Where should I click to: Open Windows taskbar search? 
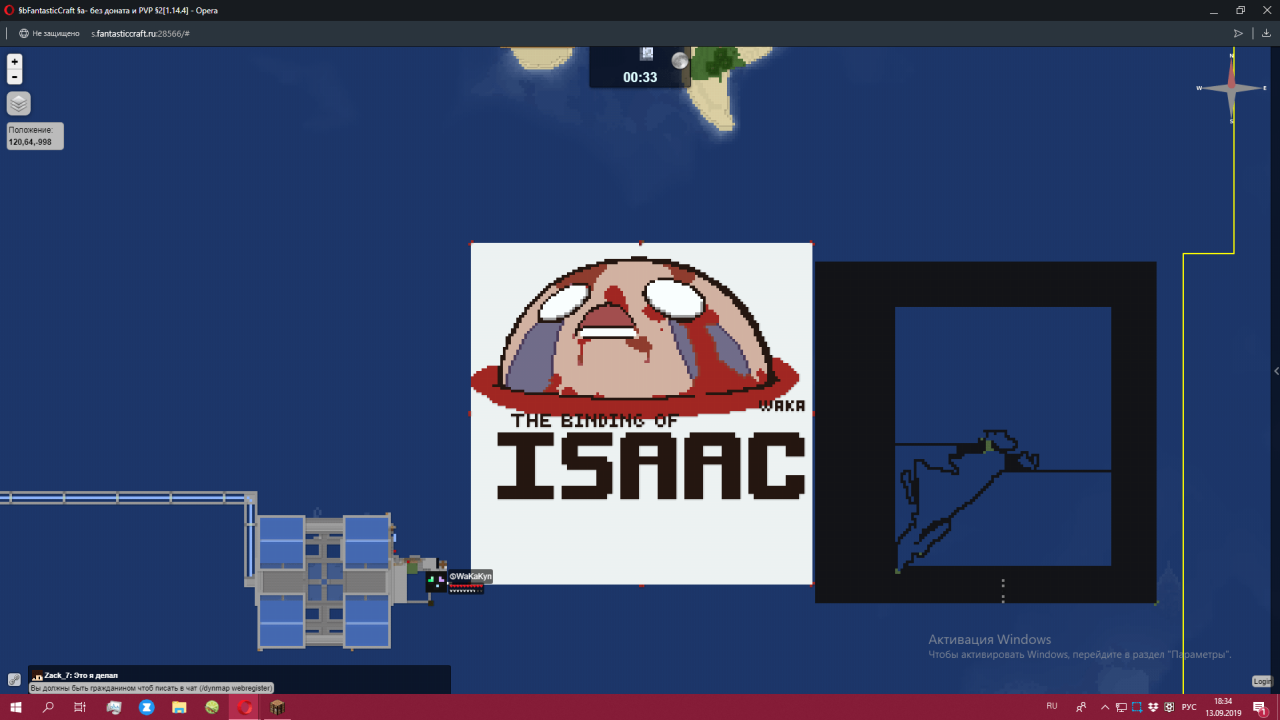48,707
